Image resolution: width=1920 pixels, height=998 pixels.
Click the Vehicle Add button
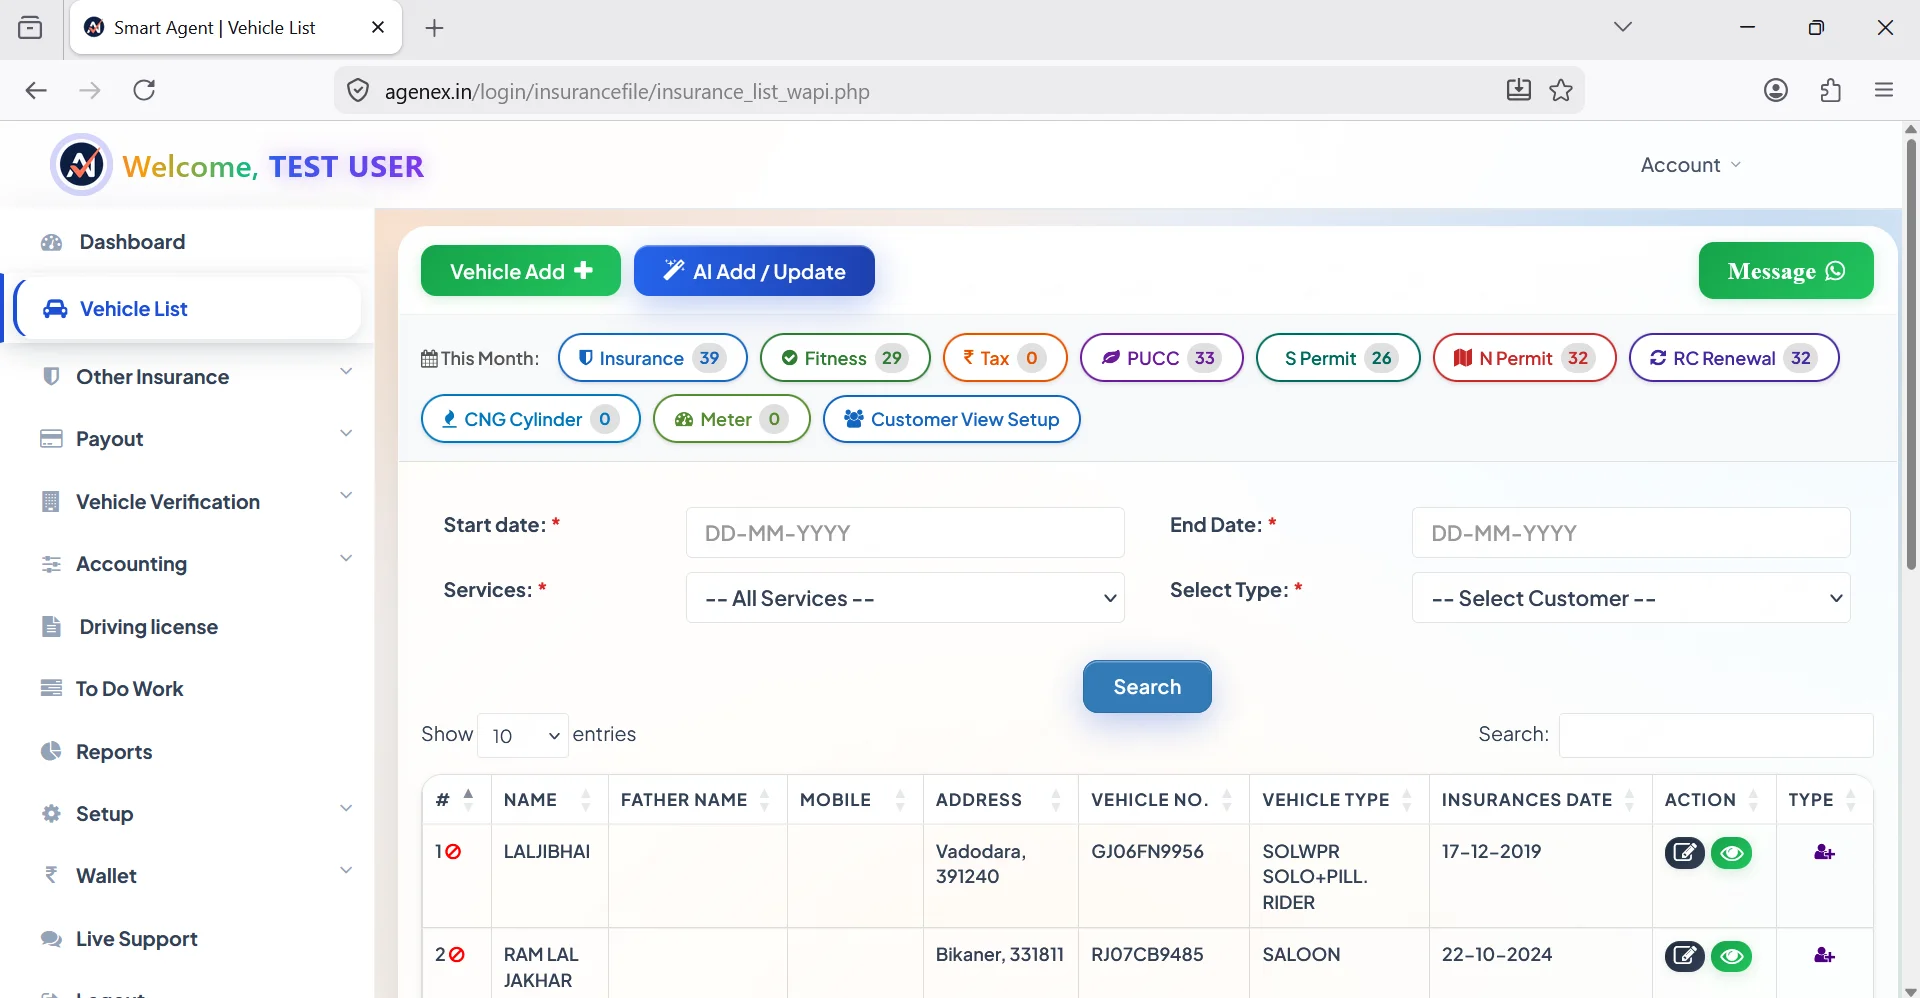point(521,271)
